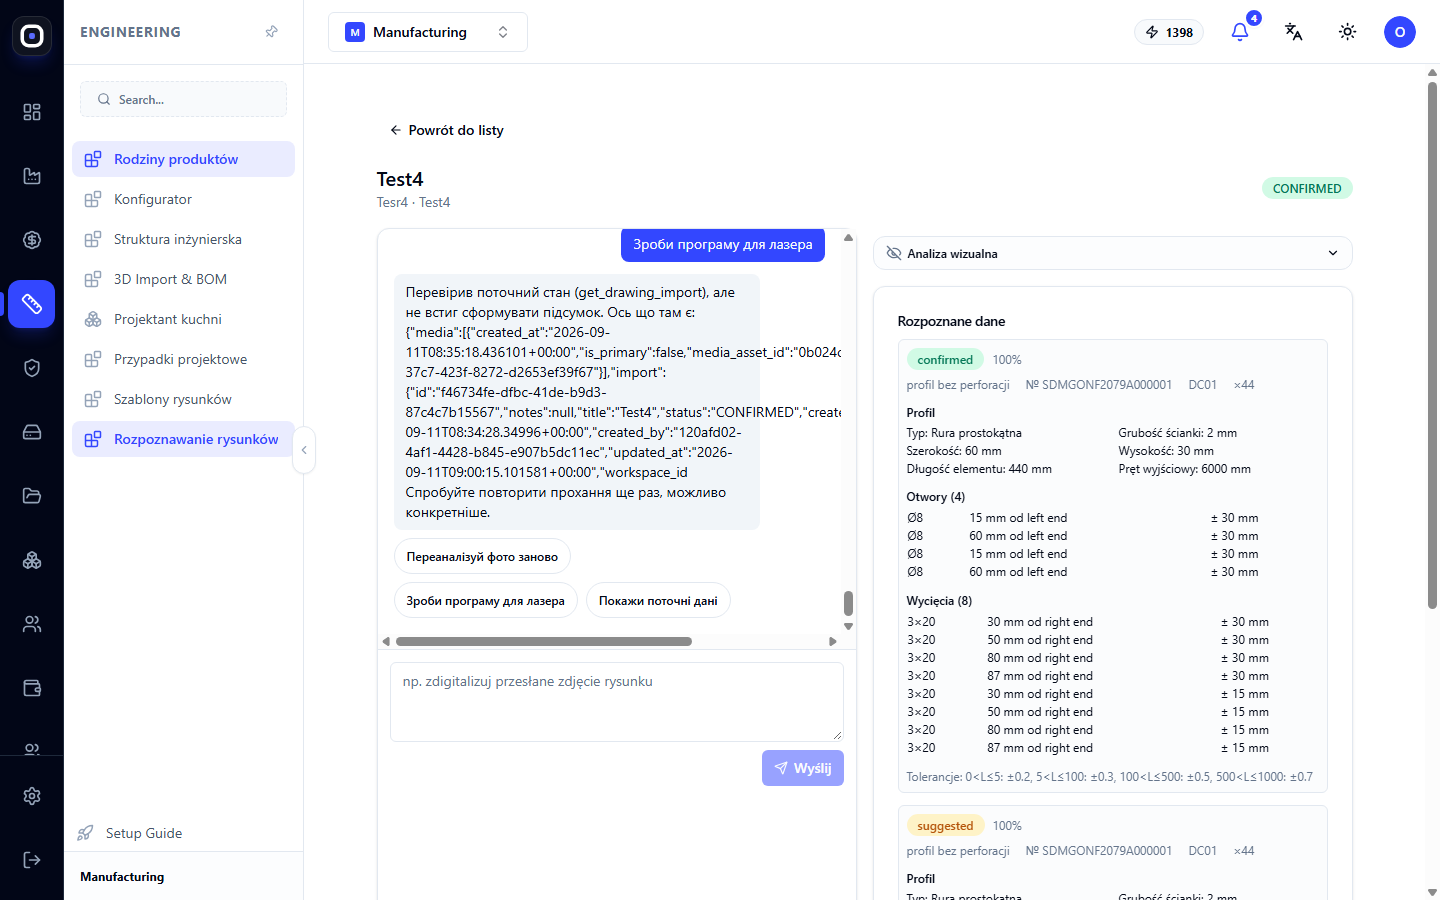Click the Wyślij send button
This screenshot has height=900, width=1440.
[x=803, y=768]
